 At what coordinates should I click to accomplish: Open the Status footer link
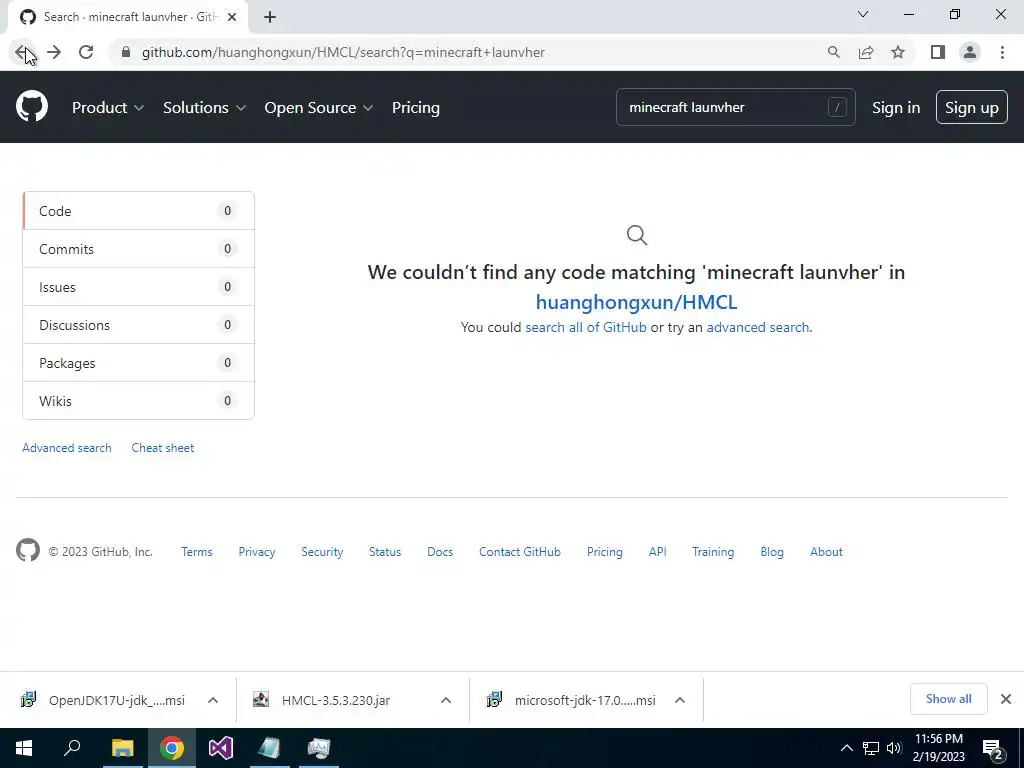385,552
